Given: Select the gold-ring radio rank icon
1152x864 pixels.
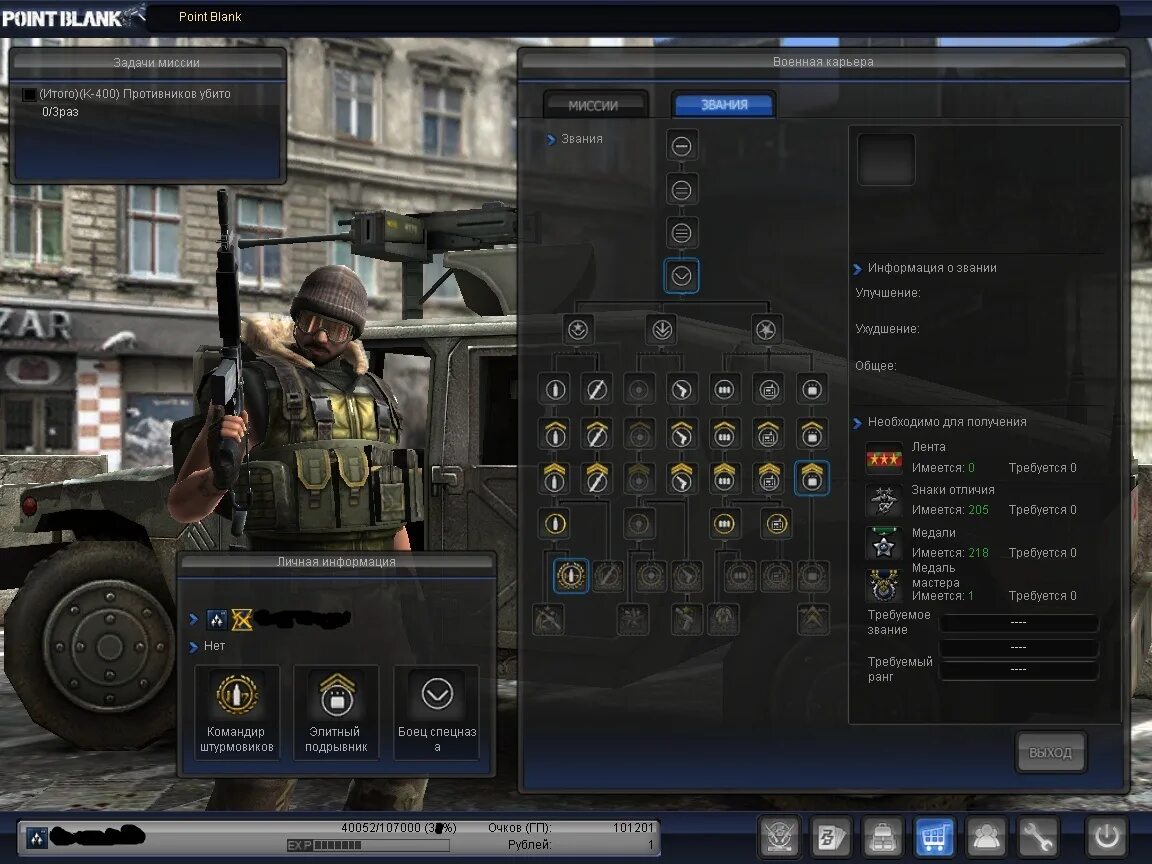Looking at the screenshot, I should click(x=776, y=524).
